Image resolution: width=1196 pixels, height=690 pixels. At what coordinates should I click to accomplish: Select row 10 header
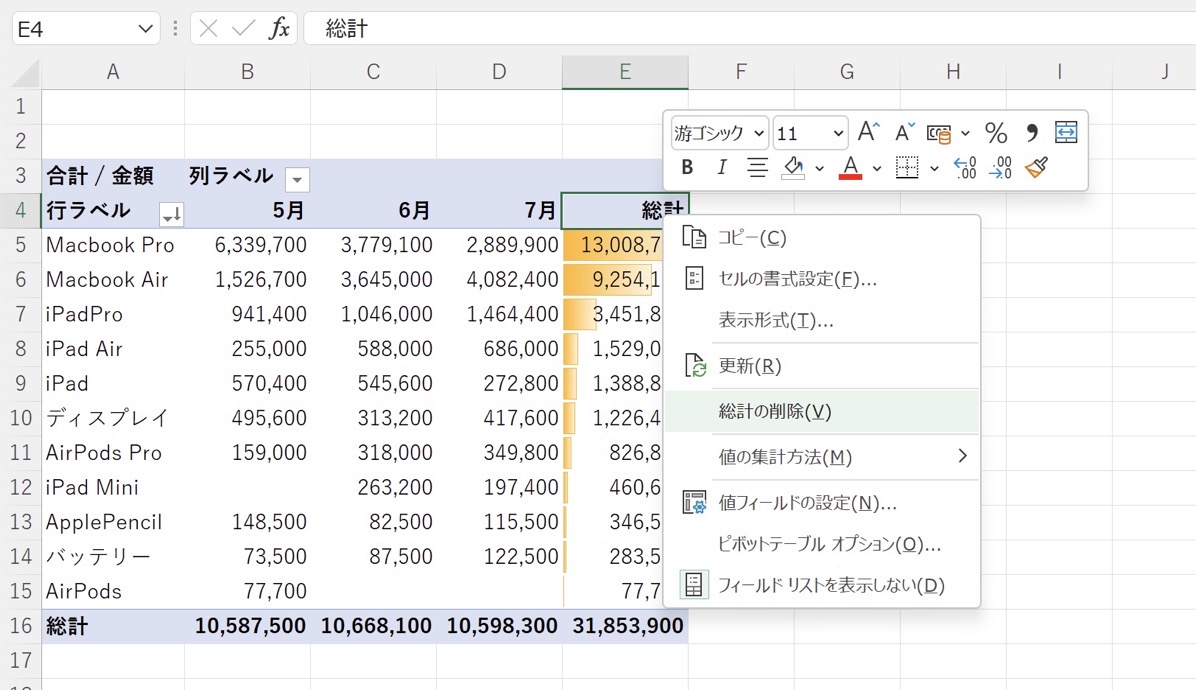(x=21, y=418)
